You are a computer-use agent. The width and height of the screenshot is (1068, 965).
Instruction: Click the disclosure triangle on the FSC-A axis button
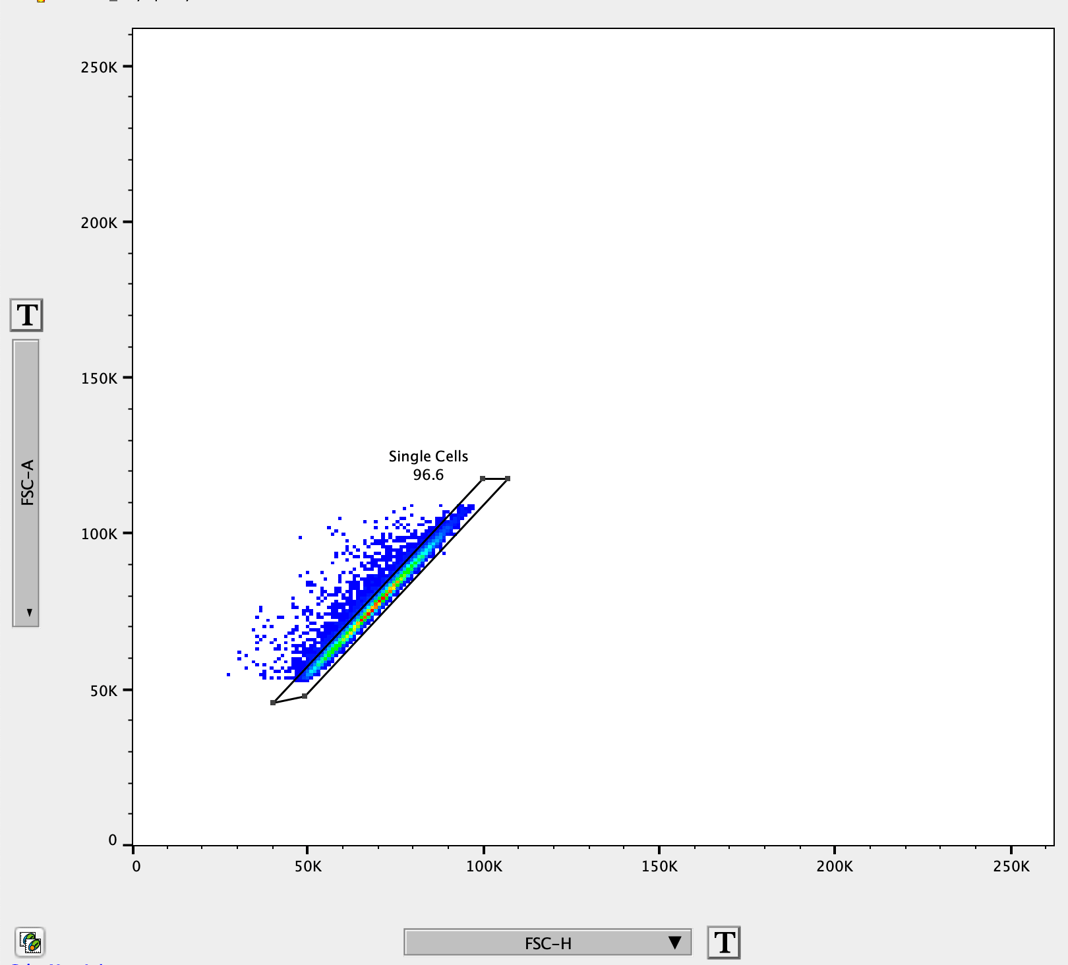point(29,612)
